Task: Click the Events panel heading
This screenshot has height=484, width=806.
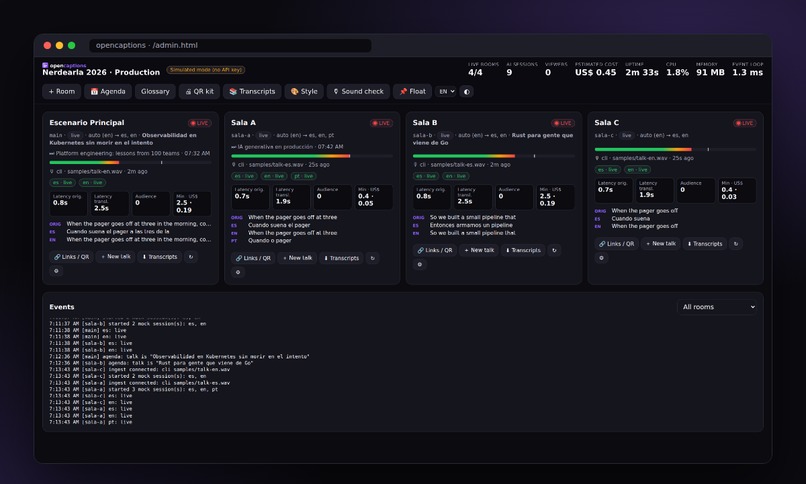Action: click(x=62, y=307)
